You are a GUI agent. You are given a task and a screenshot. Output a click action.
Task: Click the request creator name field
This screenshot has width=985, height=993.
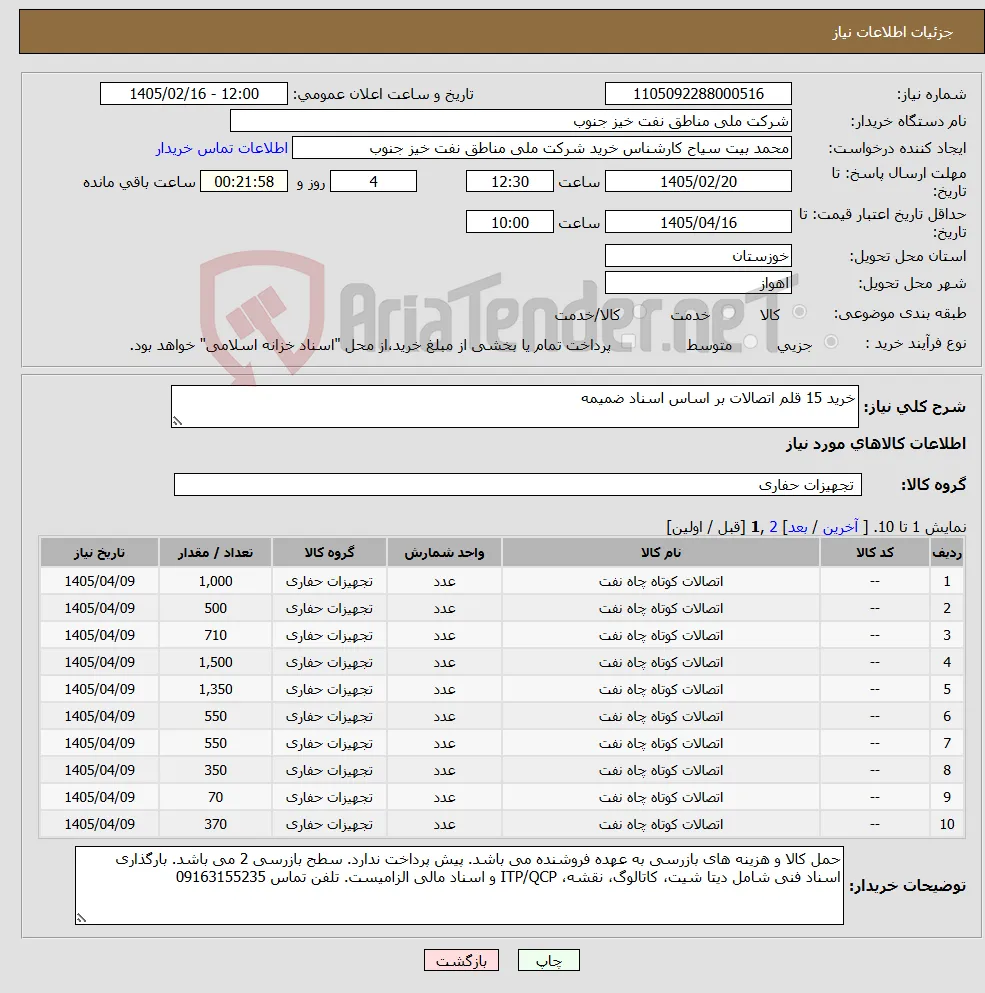click(x=542, y=148)
